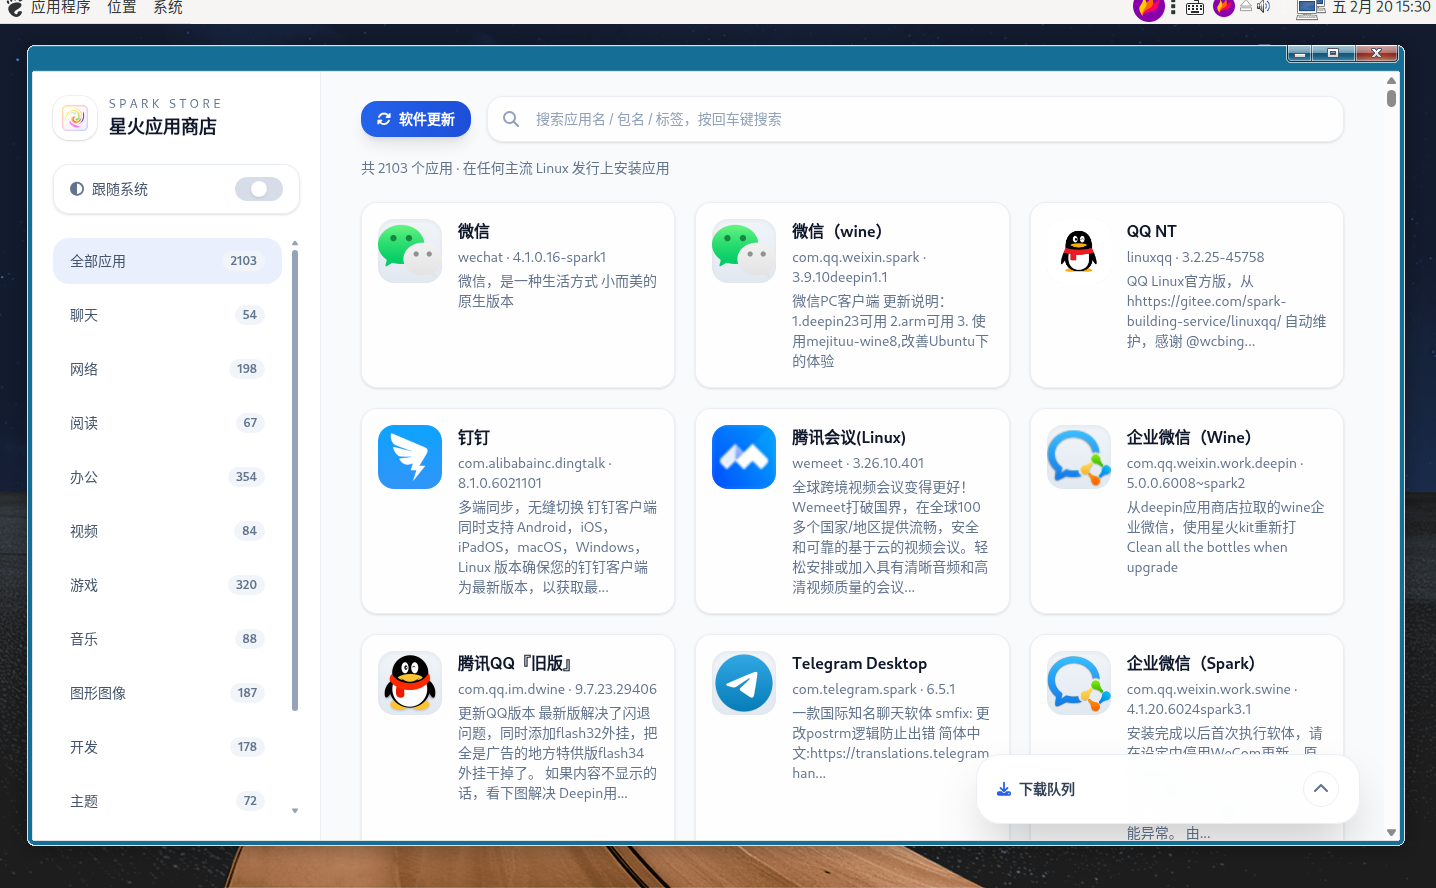Select the 企业微信 (Spark) app icon
Image resolution: width=1436 pixels, height=888 pixels.
coord(1079,683)
